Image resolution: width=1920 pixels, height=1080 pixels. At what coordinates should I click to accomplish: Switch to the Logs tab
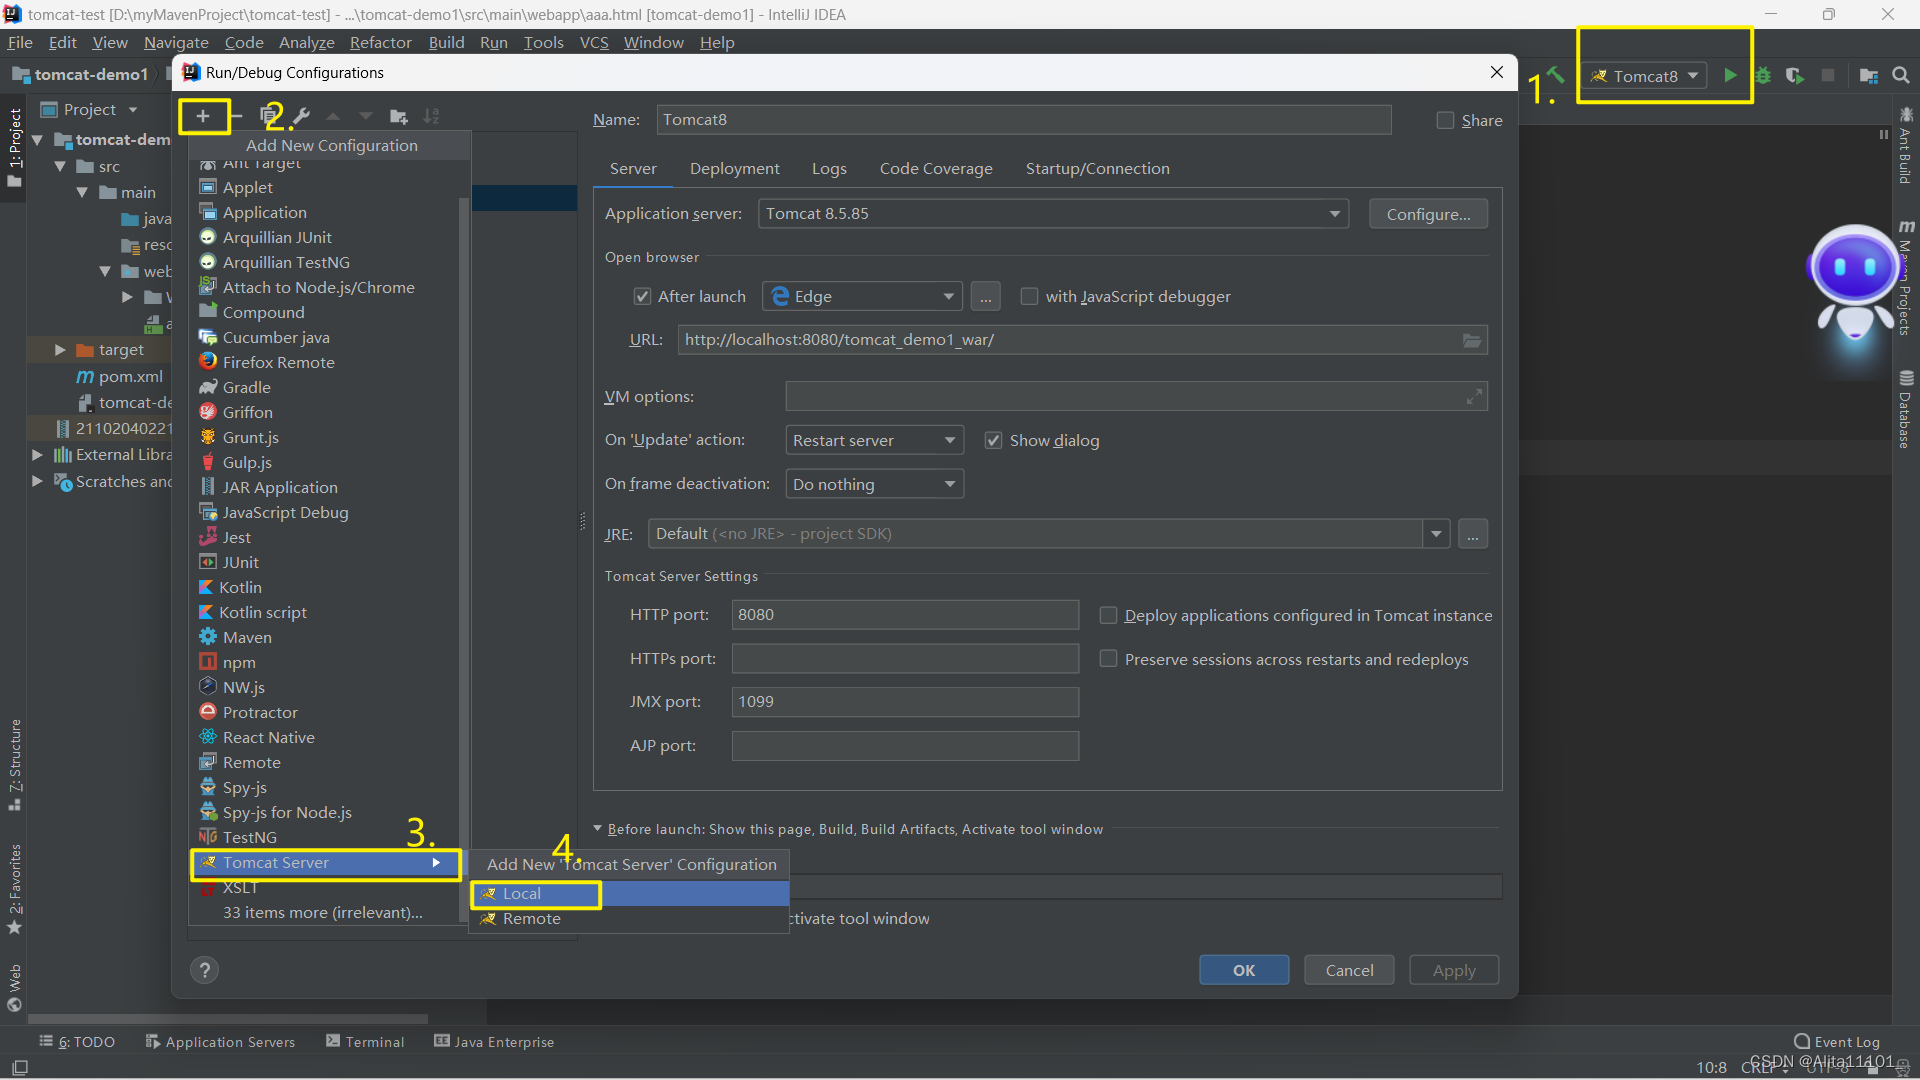tap(828, 167)
